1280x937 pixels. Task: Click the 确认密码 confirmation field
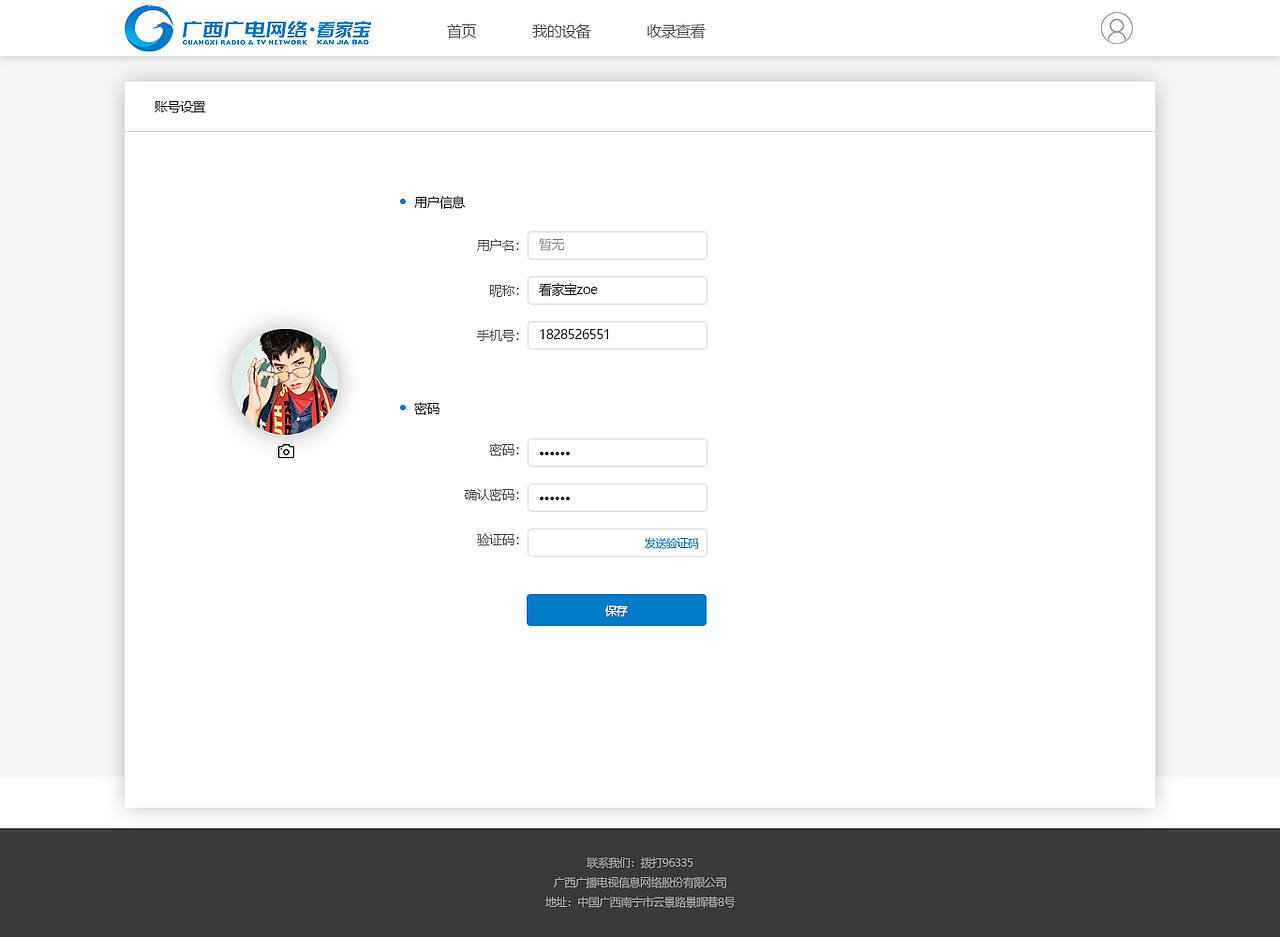click(617, 497)
